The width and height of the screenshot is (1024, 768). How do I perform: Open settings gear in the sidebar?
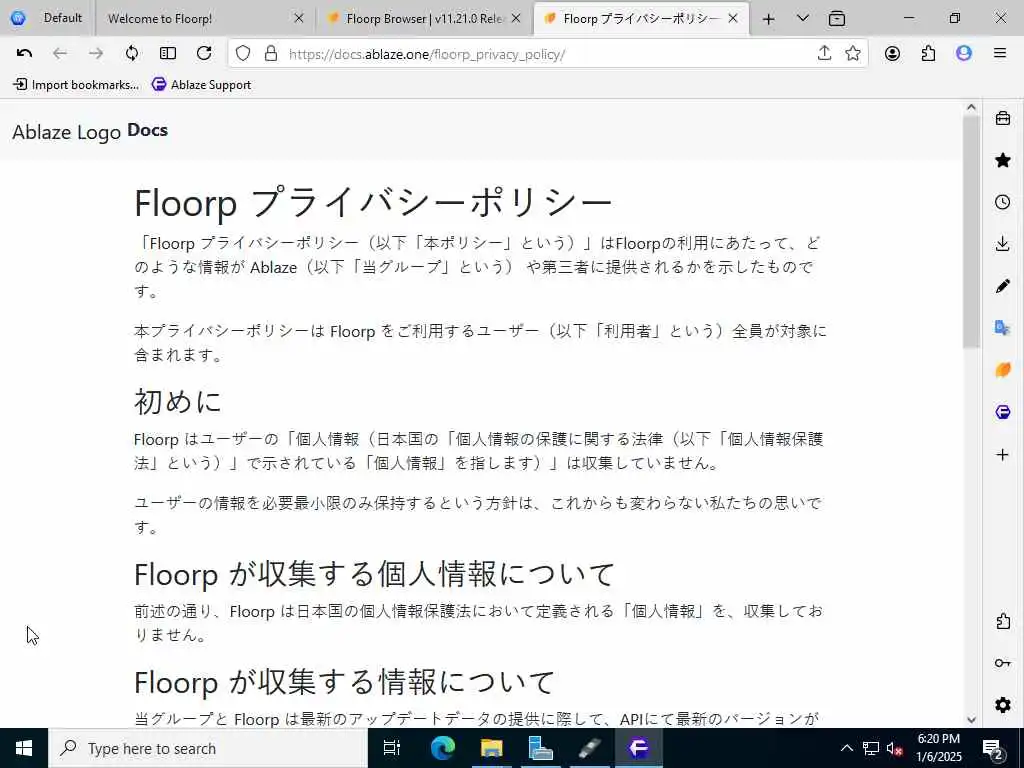(x=1002, y=705)
